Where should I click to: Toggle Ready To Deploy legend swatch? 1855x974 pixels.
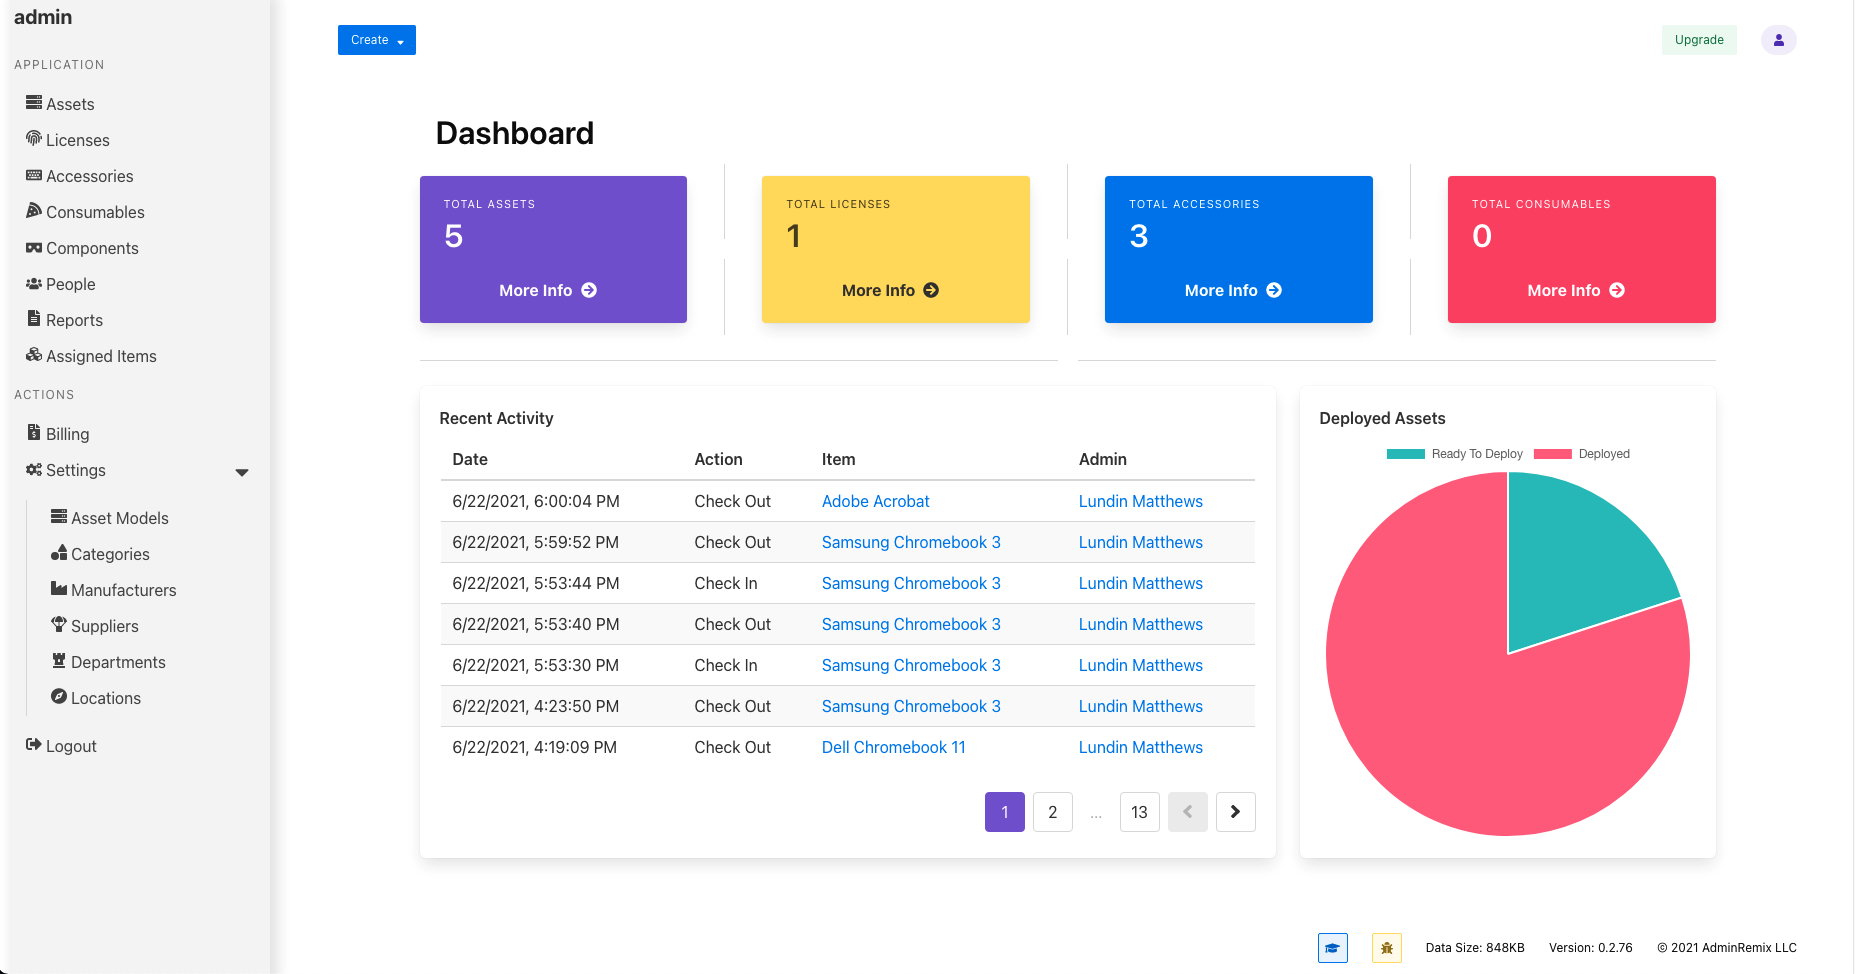pyautogui.click(x=1406, y=454)
